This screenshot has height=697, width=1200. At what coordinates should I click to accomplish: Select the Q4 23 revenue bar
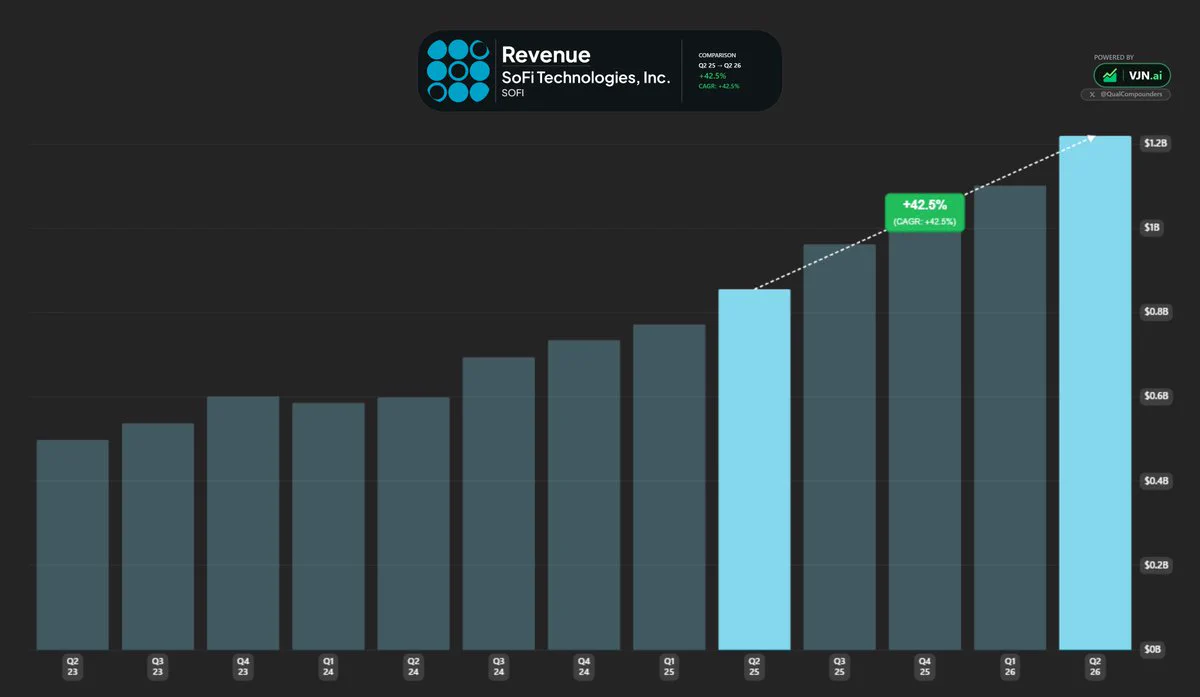coord(243,523)
